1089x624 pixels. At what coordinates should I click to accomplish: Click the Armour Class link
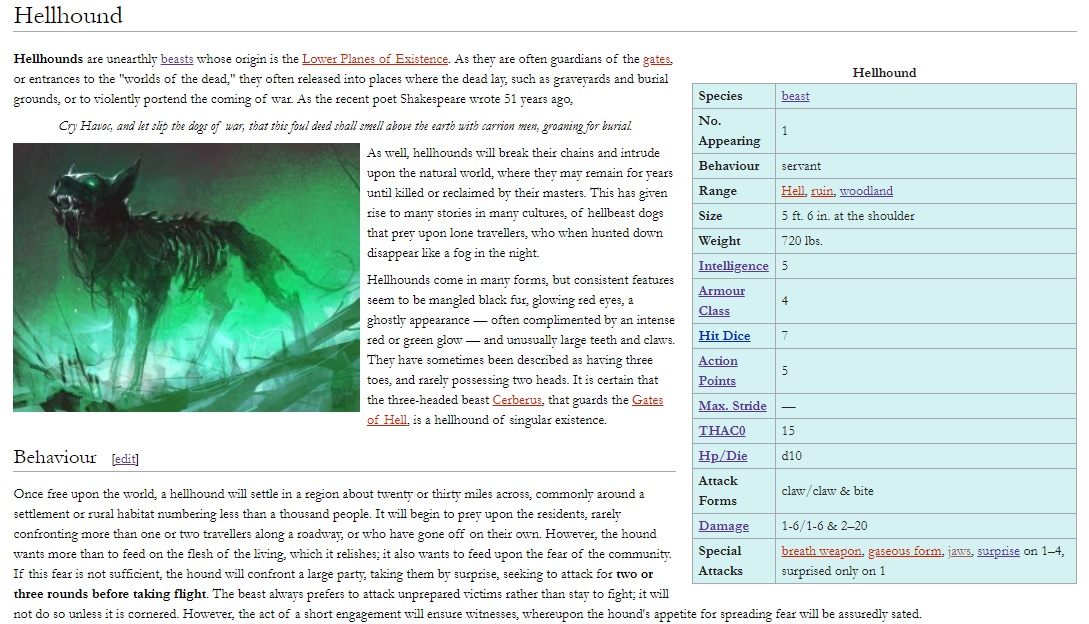722,301
